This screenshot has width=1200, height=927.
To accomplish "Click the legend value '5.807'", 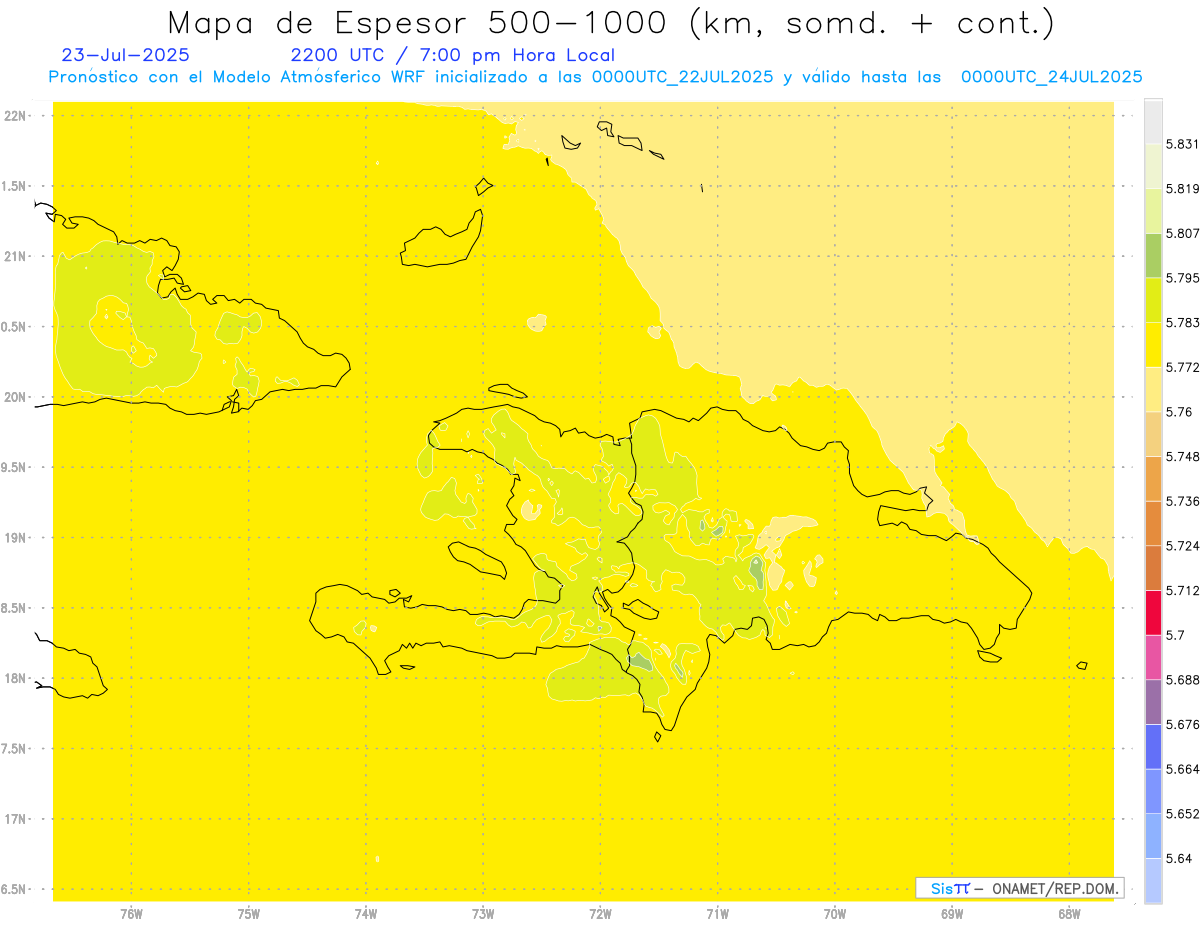I will click(1183, 233).
